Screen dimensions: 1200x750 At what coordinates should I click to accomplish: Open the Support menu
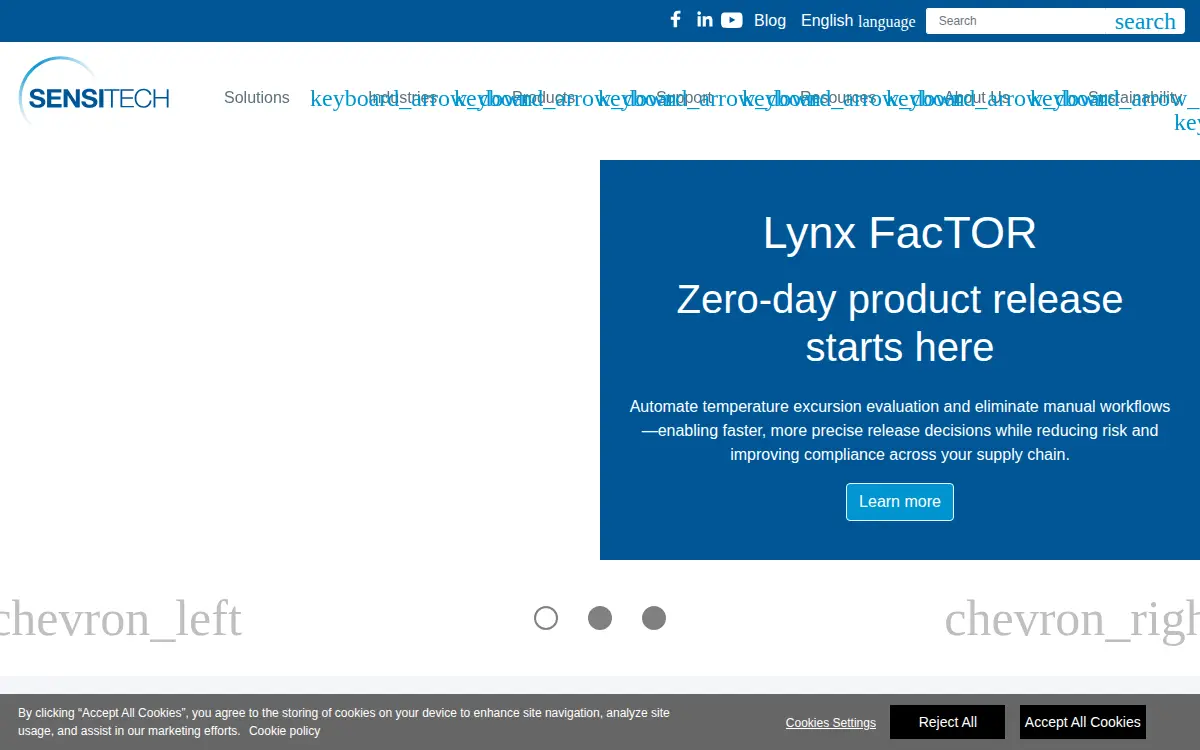coord(684,98)
